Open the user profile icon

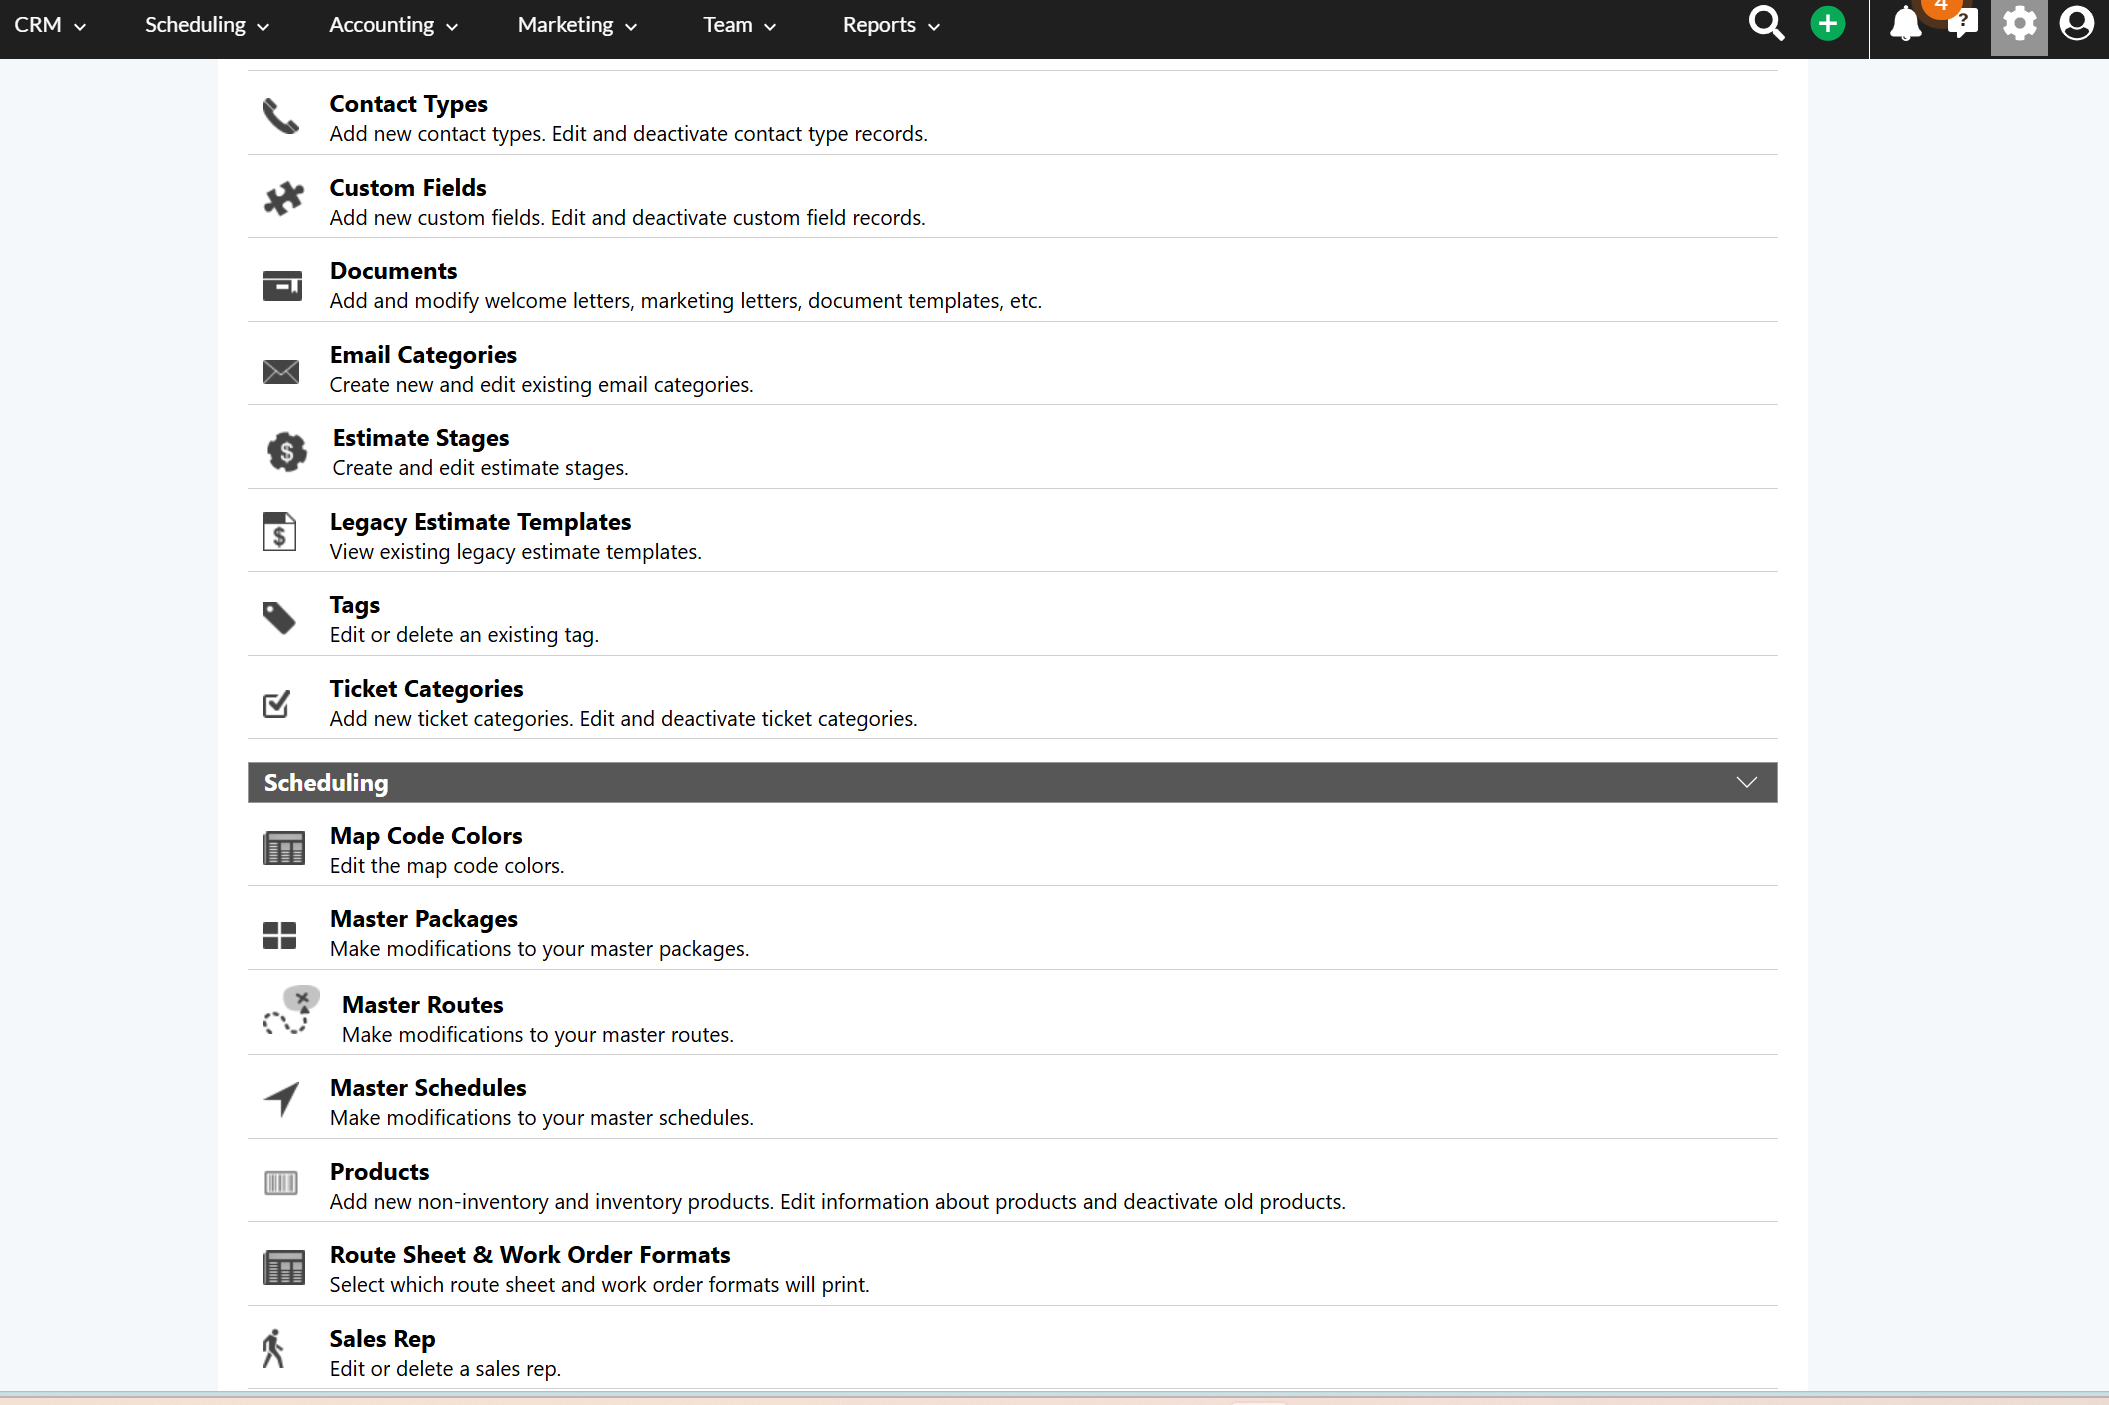click(2077, 24)
